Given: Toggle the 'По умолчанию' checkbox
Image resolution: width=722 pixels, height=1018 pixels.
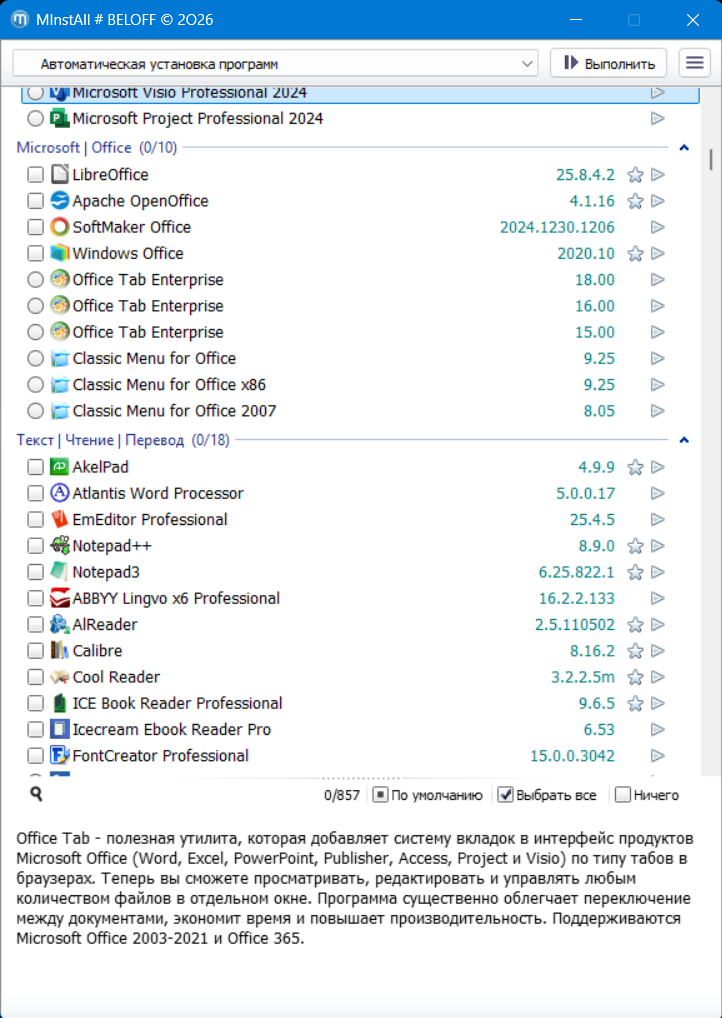Looking at the screenshot, I should pyautogui.click(x=381, y=795).
